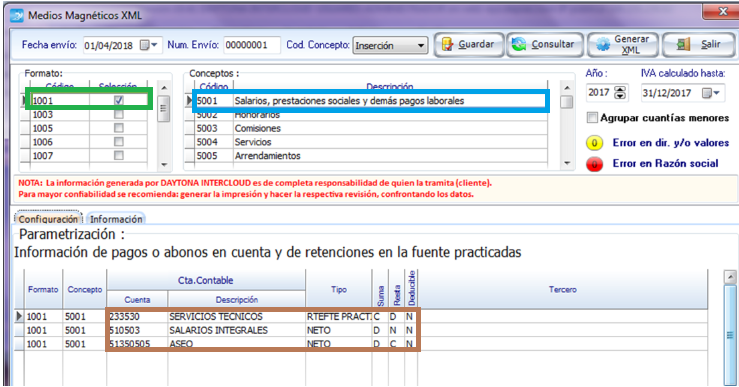
Task: Click the ASEO description cell
Action: click(237, 344)
